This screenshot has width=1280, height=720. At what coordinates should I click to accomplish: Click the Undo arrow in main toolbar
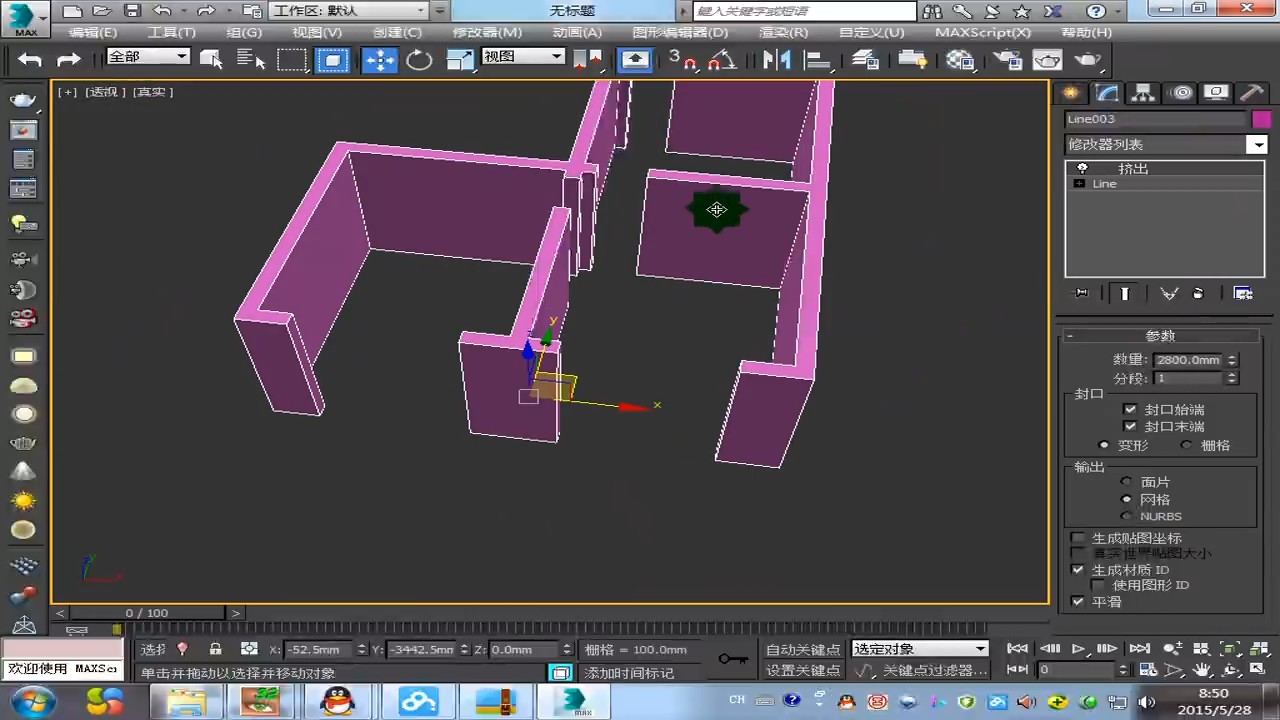point(30,60)
